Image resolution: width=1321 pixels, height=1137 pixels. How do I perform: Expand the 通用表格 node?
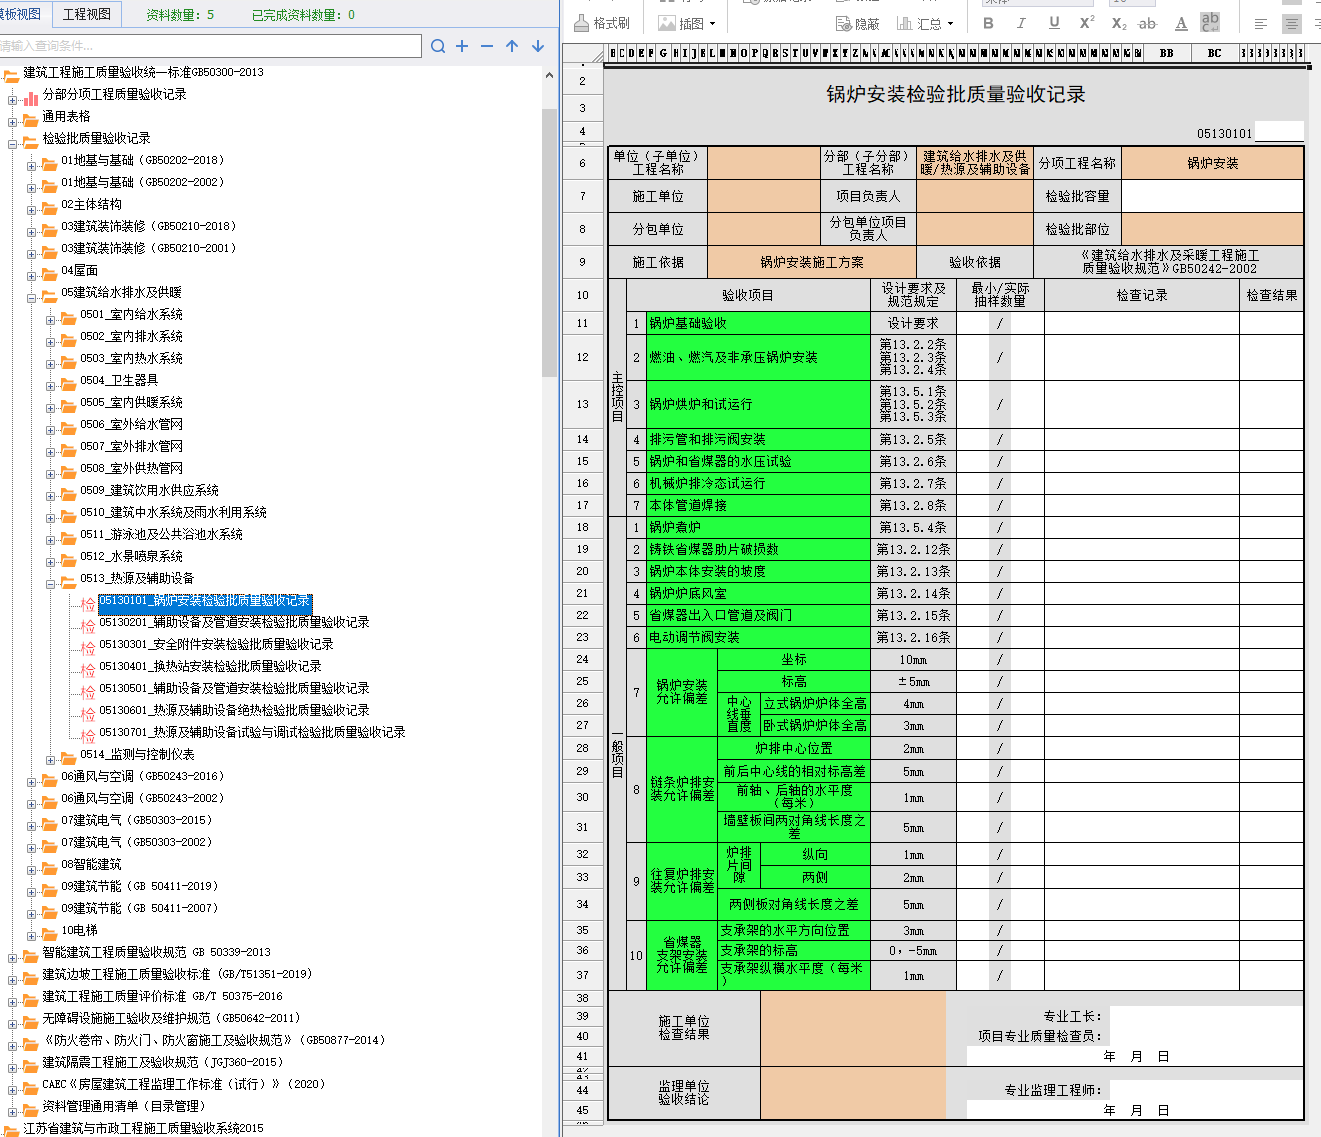pos(12,120)
